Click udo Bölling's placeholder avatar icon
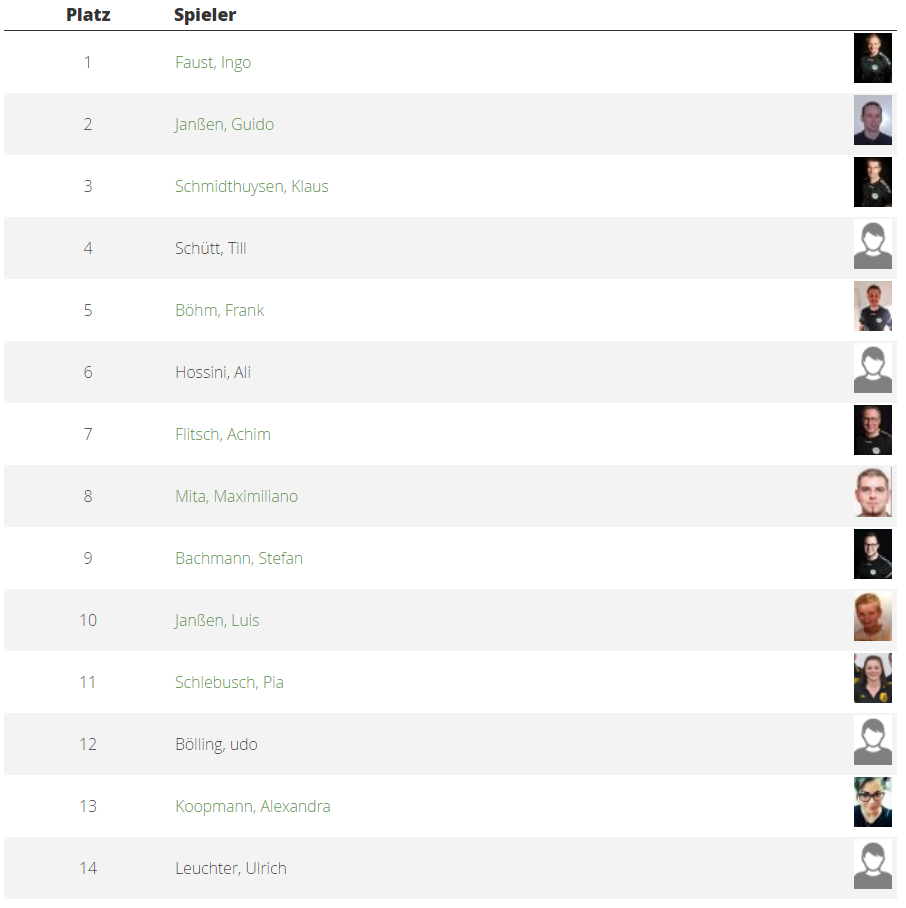 pyautogui.click(x=872, y=740)
